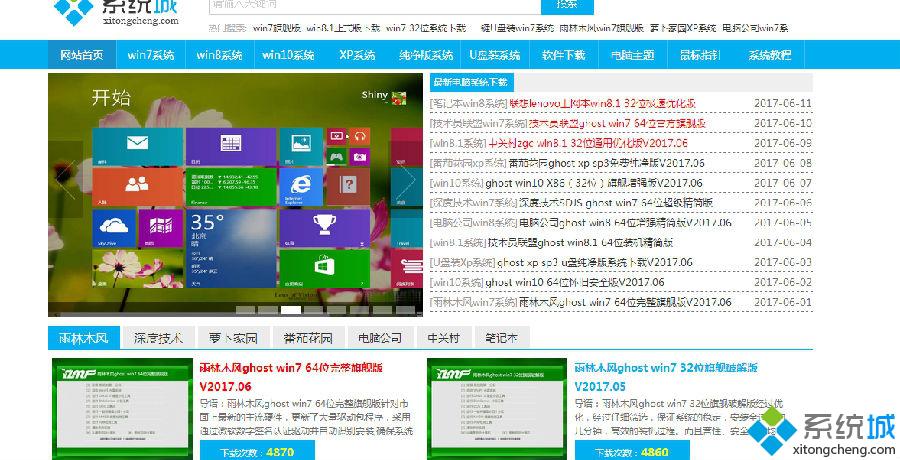Image resolution: width=900 pixels, height=460 pixels.
Task: Click the 35° weather tile in banner
Action: coord(231,248)
